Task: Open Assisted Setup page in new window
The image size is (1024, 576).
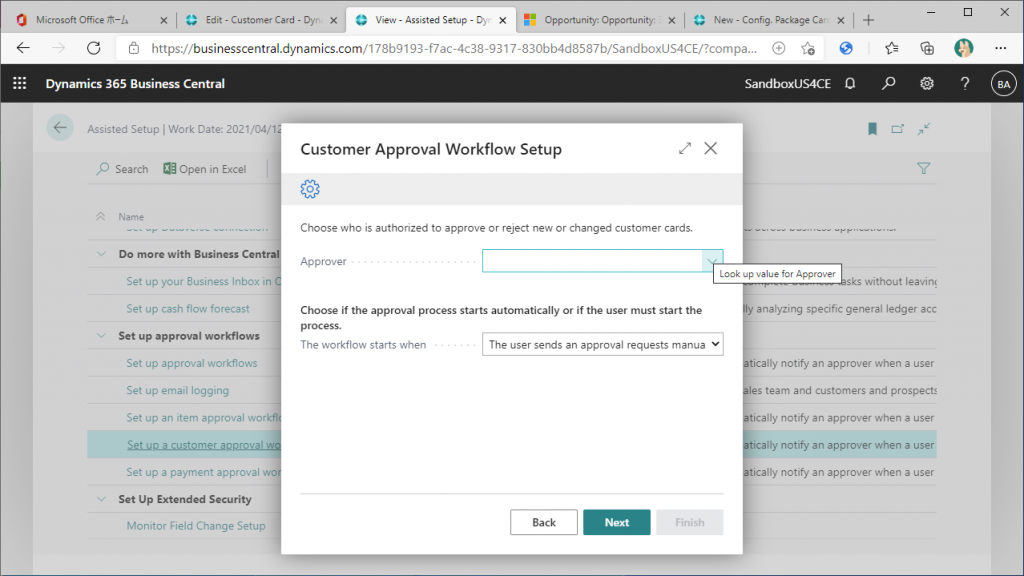Action: pyautogui.click(x=898, y=129)
